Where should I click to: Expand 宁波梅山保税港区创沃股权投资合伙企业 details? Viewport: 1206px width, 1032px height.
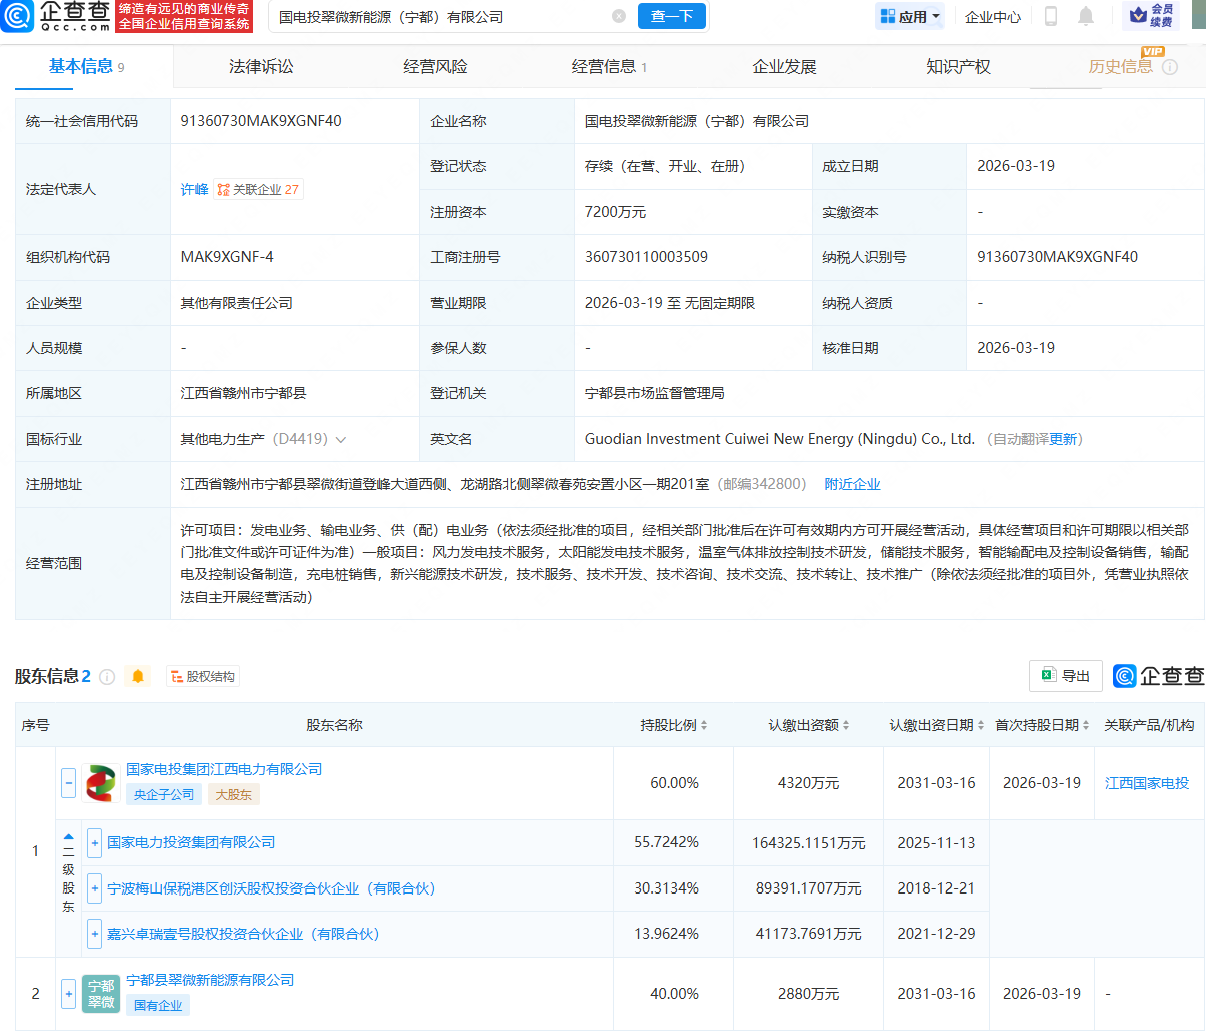click(95, 889)
